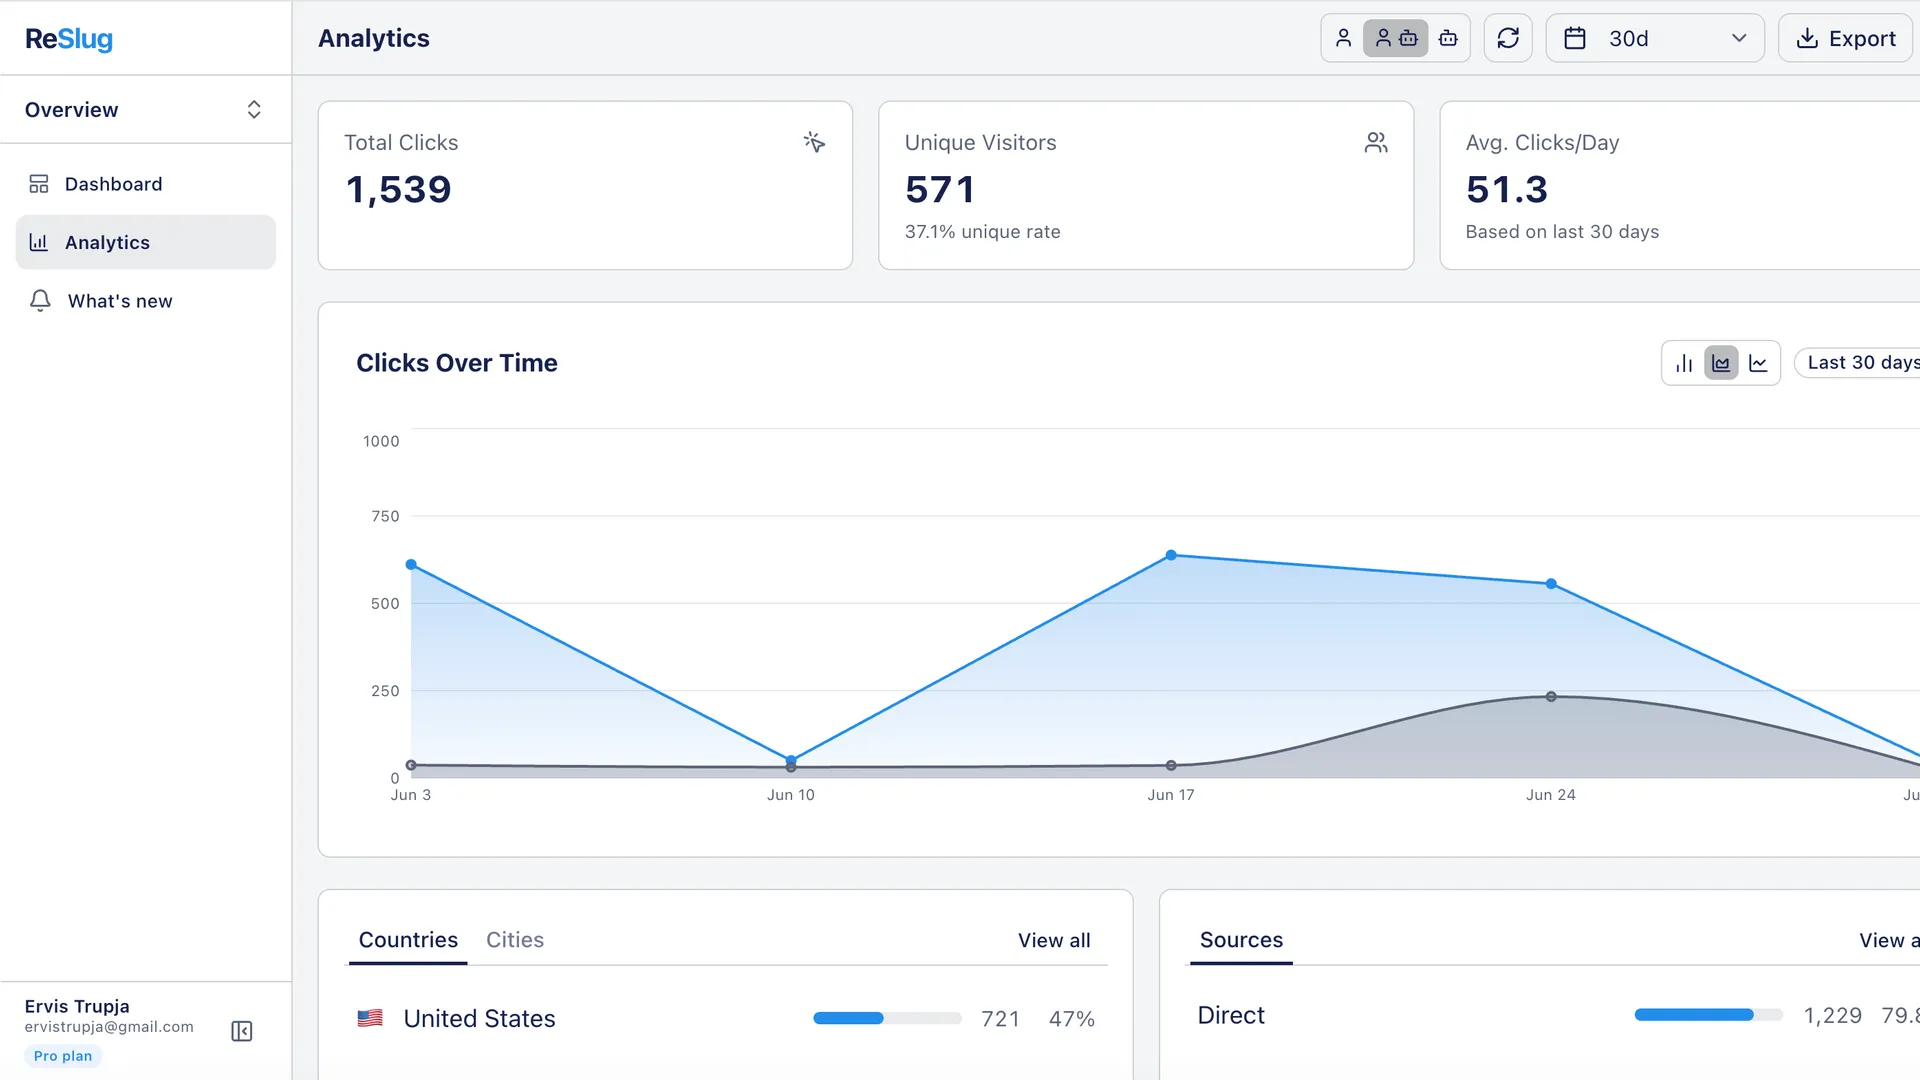Click the gray data point at Jun 3
This screenshot has height=1080, width=1920.
pos(411,765)
